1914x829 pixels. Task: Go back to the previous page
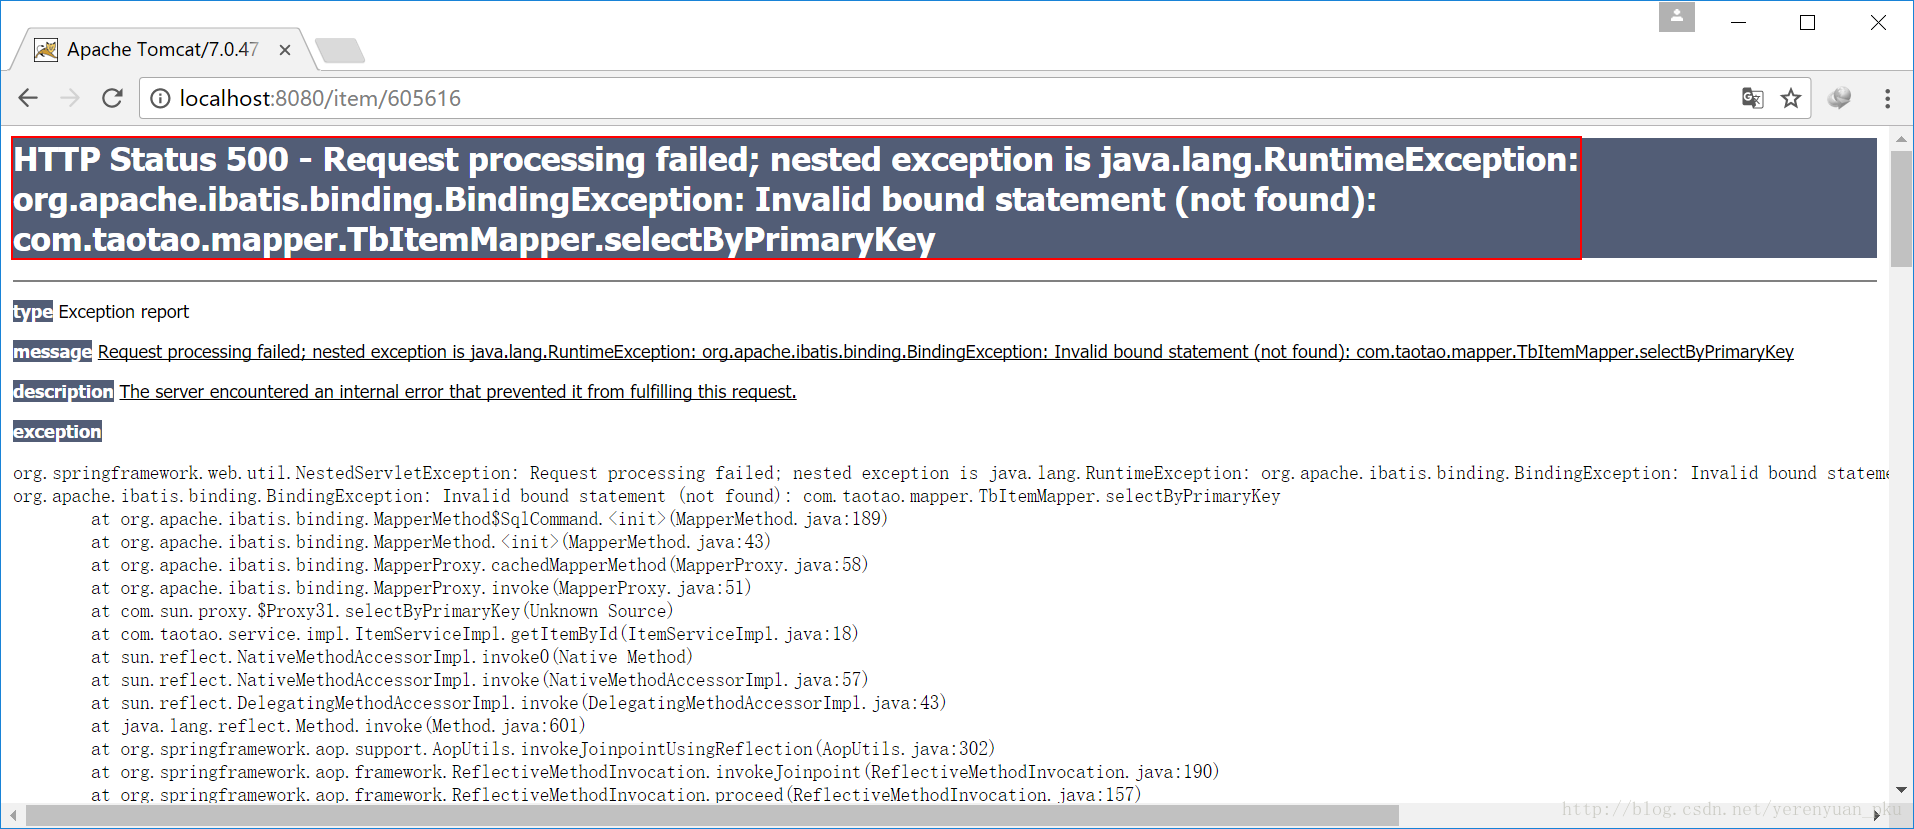pyautogui.click(x=28, y=98)
